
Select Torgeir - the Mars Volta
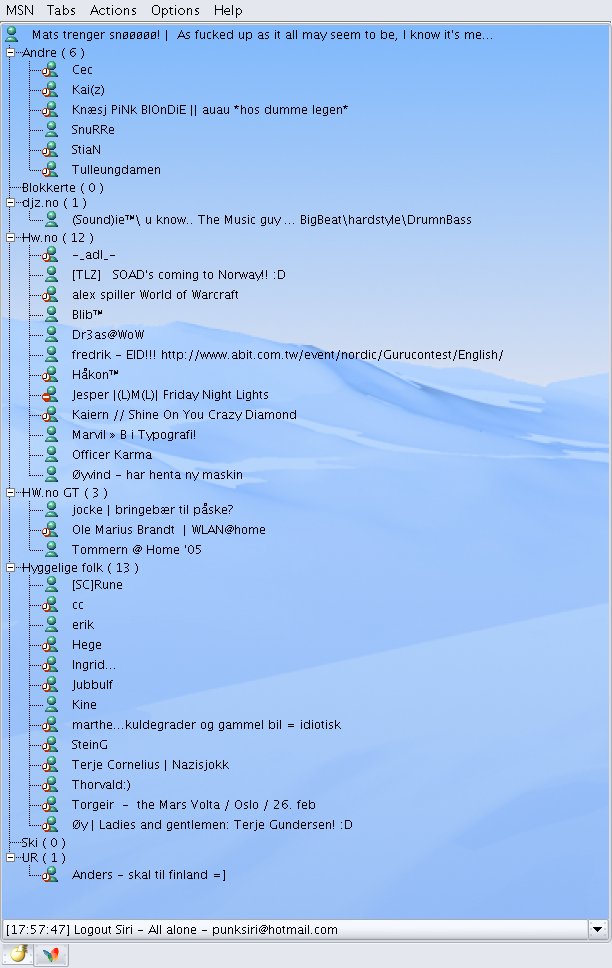pos(193,804)
